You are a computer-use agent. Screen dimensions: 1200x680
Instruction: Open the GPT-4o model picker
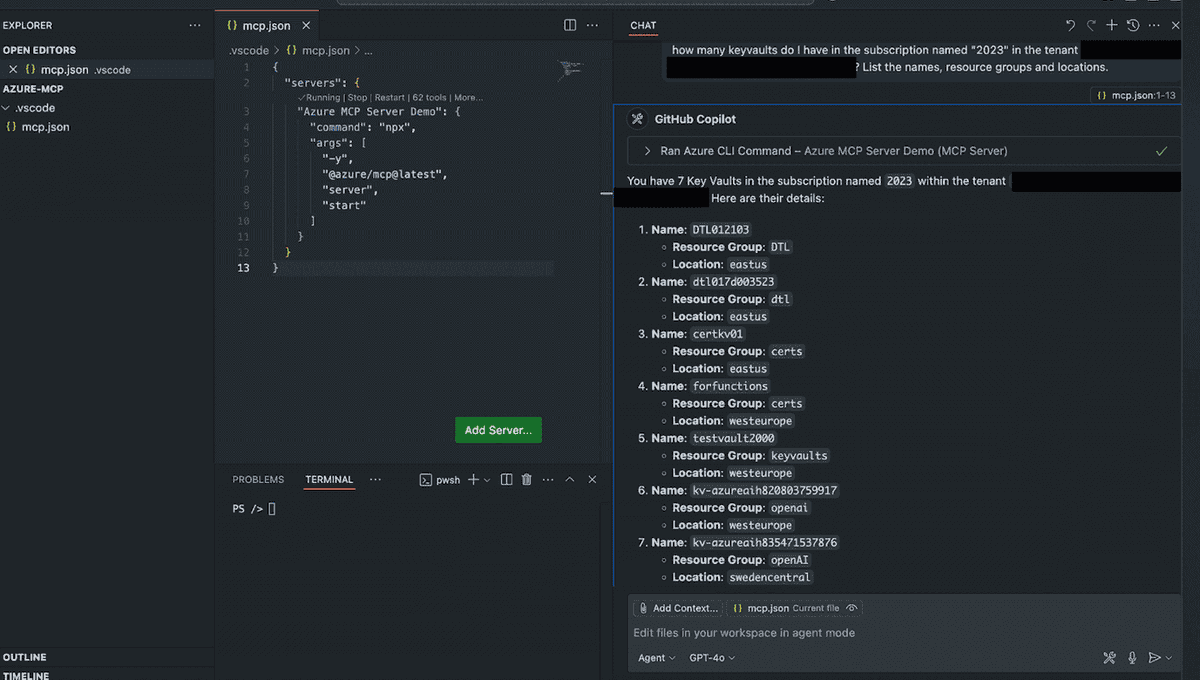click(x=712, y=658)
